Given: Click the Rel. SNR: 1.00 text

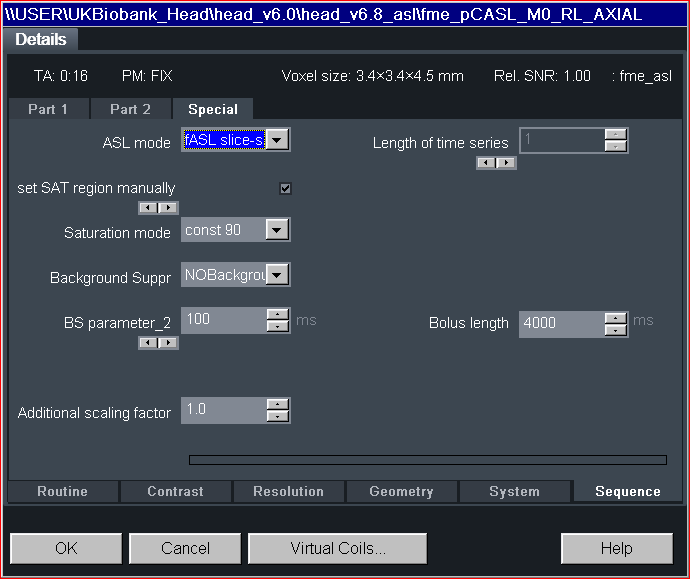Looking at the screenshot, I should tap(542, 76).
